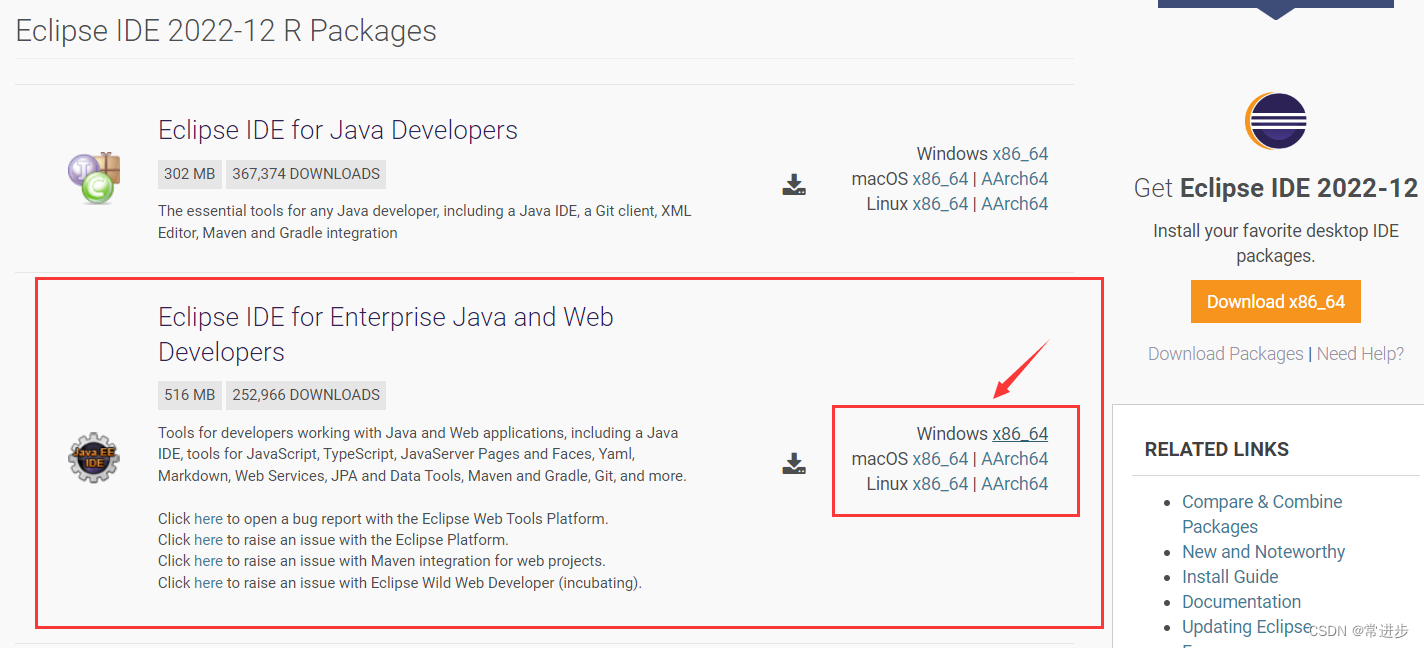Click download icon for Enterprise Java package
The height and width of the screenshot is (648, 1424).
click(x=794, y=464)
